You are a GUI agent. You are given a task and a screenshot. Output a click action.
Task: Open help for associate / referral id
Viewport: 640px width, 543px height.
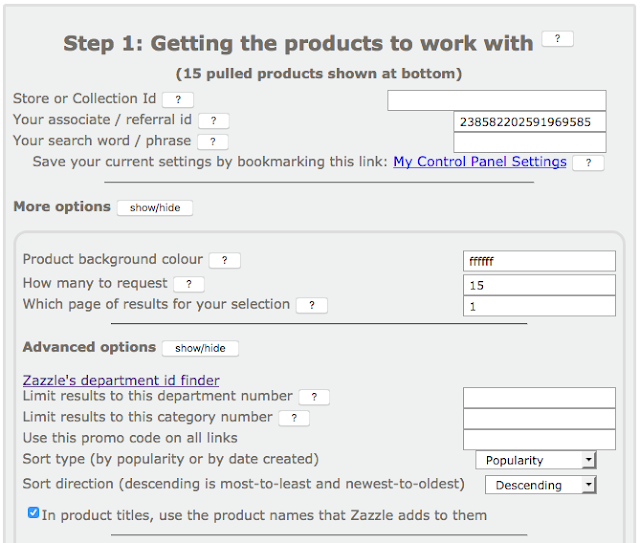(x=214, y=121)
